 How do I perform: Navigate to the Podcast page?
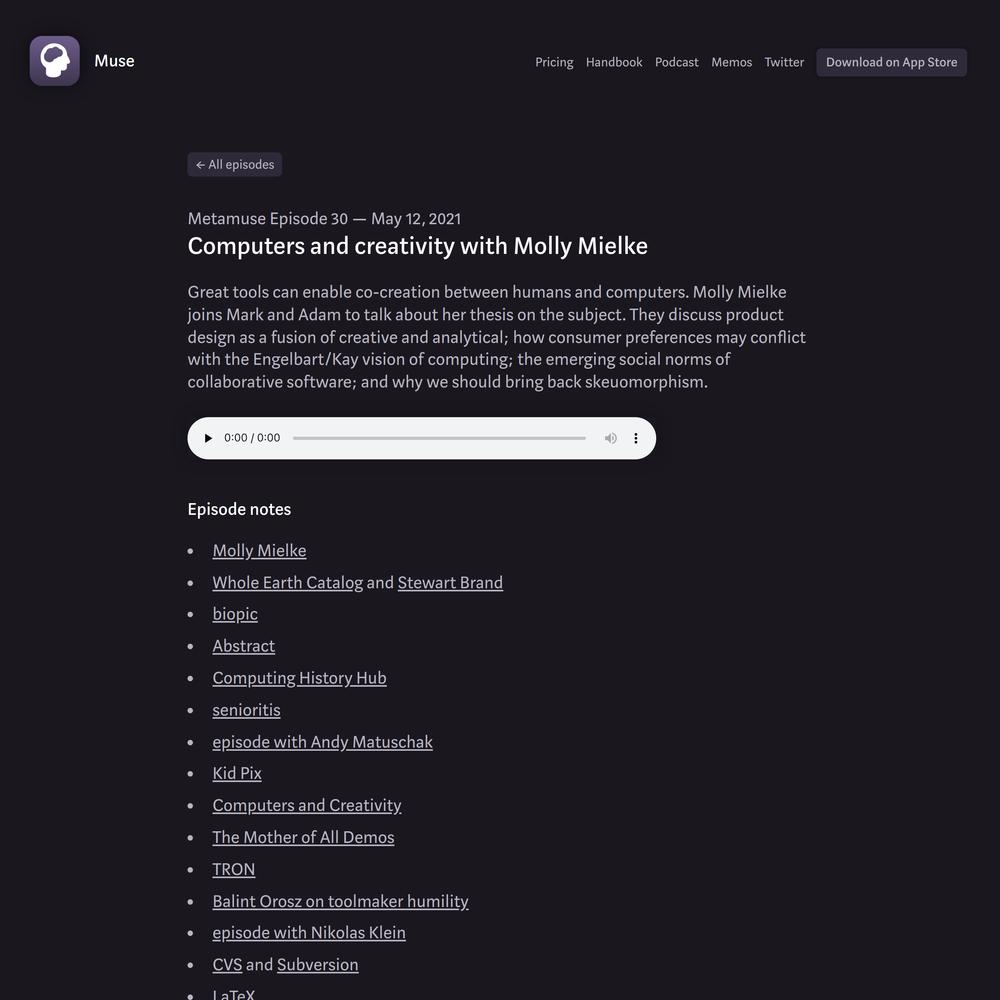coord(676,62)
